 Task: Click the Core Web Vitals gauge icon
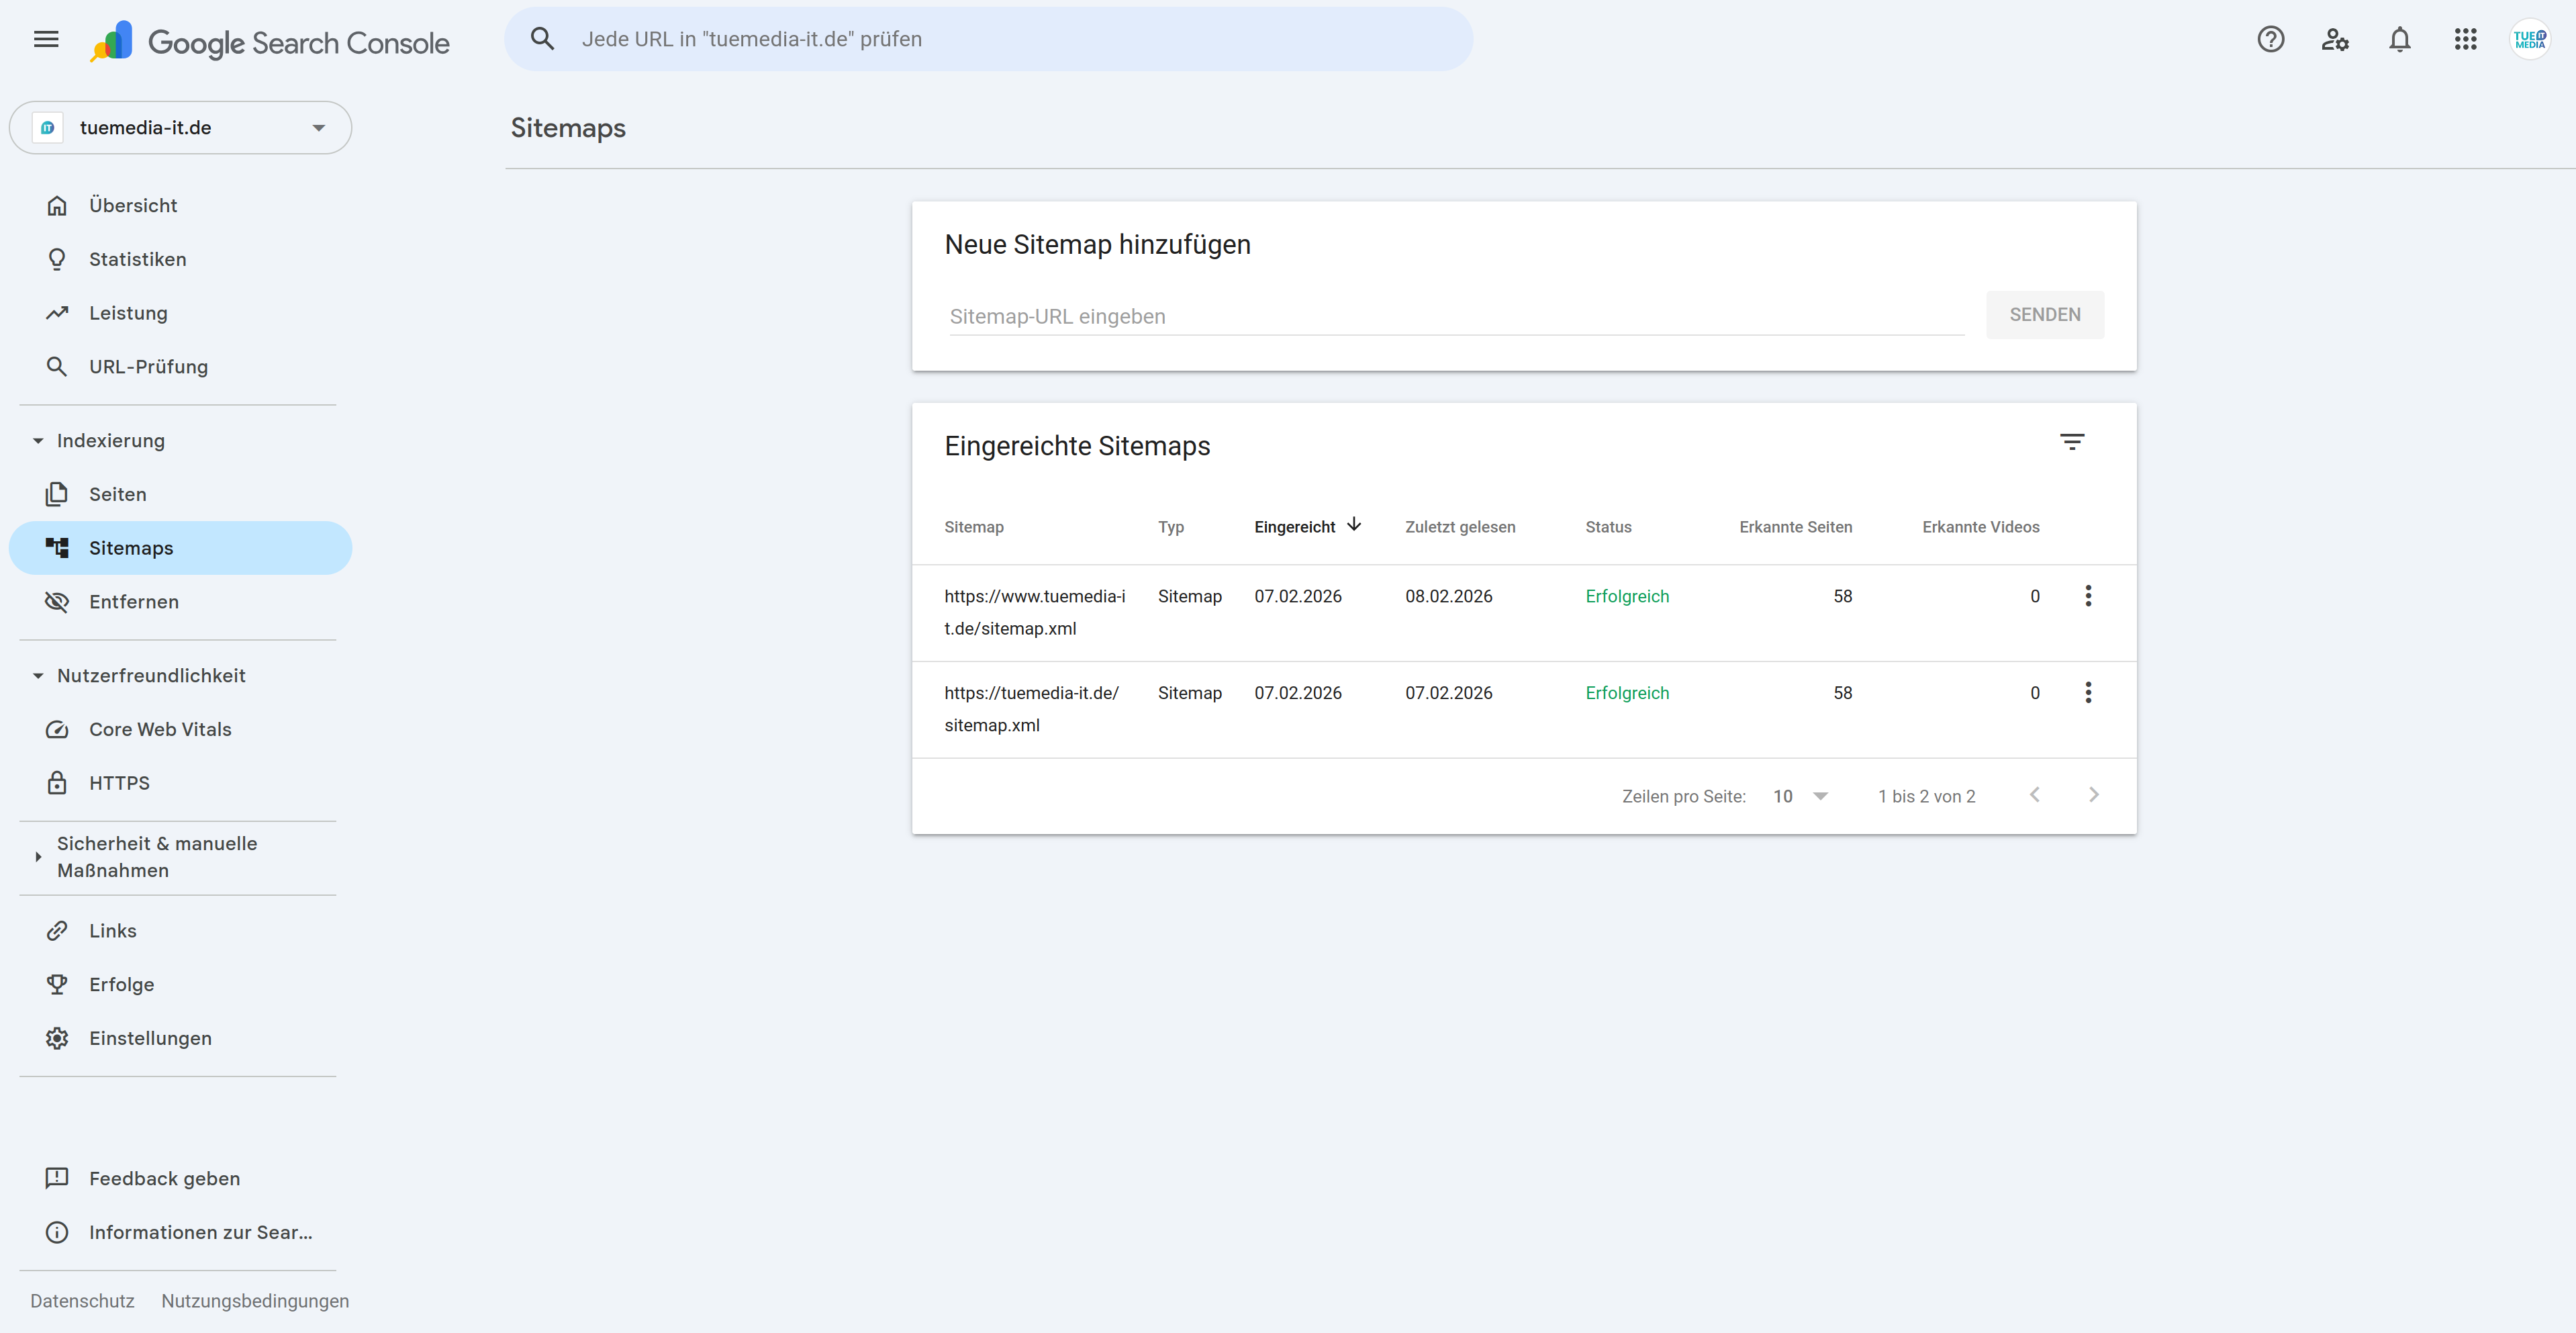[57, 729]
